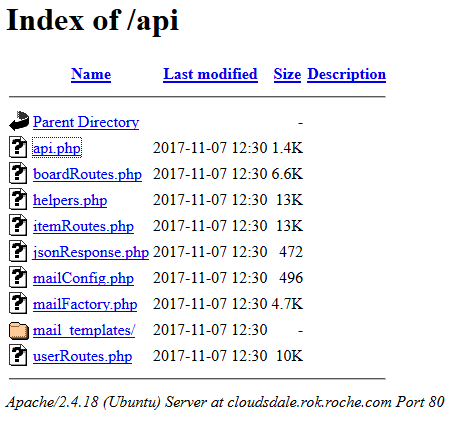Viewport: 452px width, 421px height.
Task: Sort listing by Name column
Action: (x=91, y=74)
